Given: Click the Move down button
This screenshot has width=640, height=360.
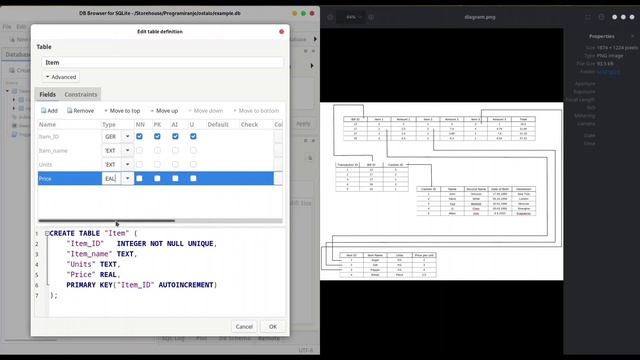Looking at the screenshot, I should pyautogui.click(x=205, y=111).
